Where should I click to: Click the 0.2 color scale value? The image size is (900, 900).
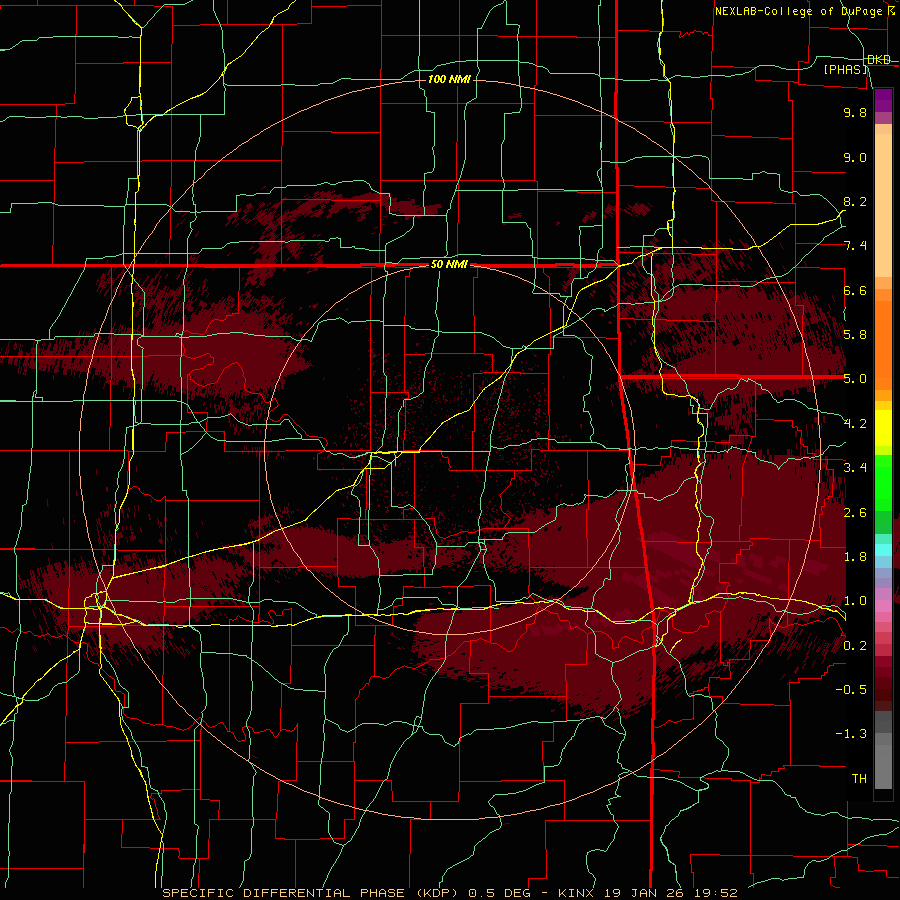pyautogui.click(x=855, y=646)
